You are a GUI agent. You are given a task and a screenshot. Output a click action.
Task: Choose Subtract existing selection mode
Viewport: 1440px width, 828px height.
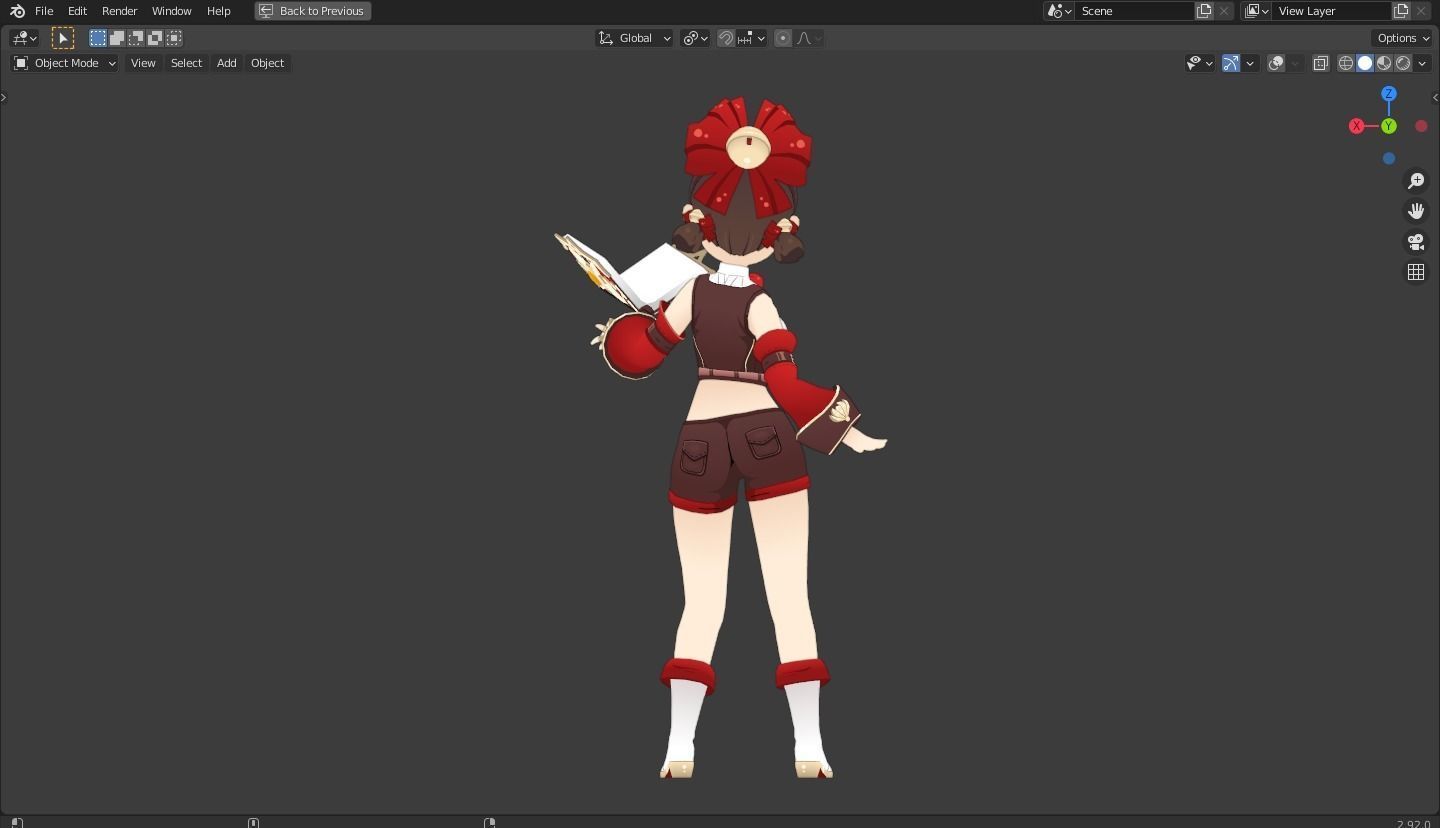pyautogui.click(x=136, y=38)
